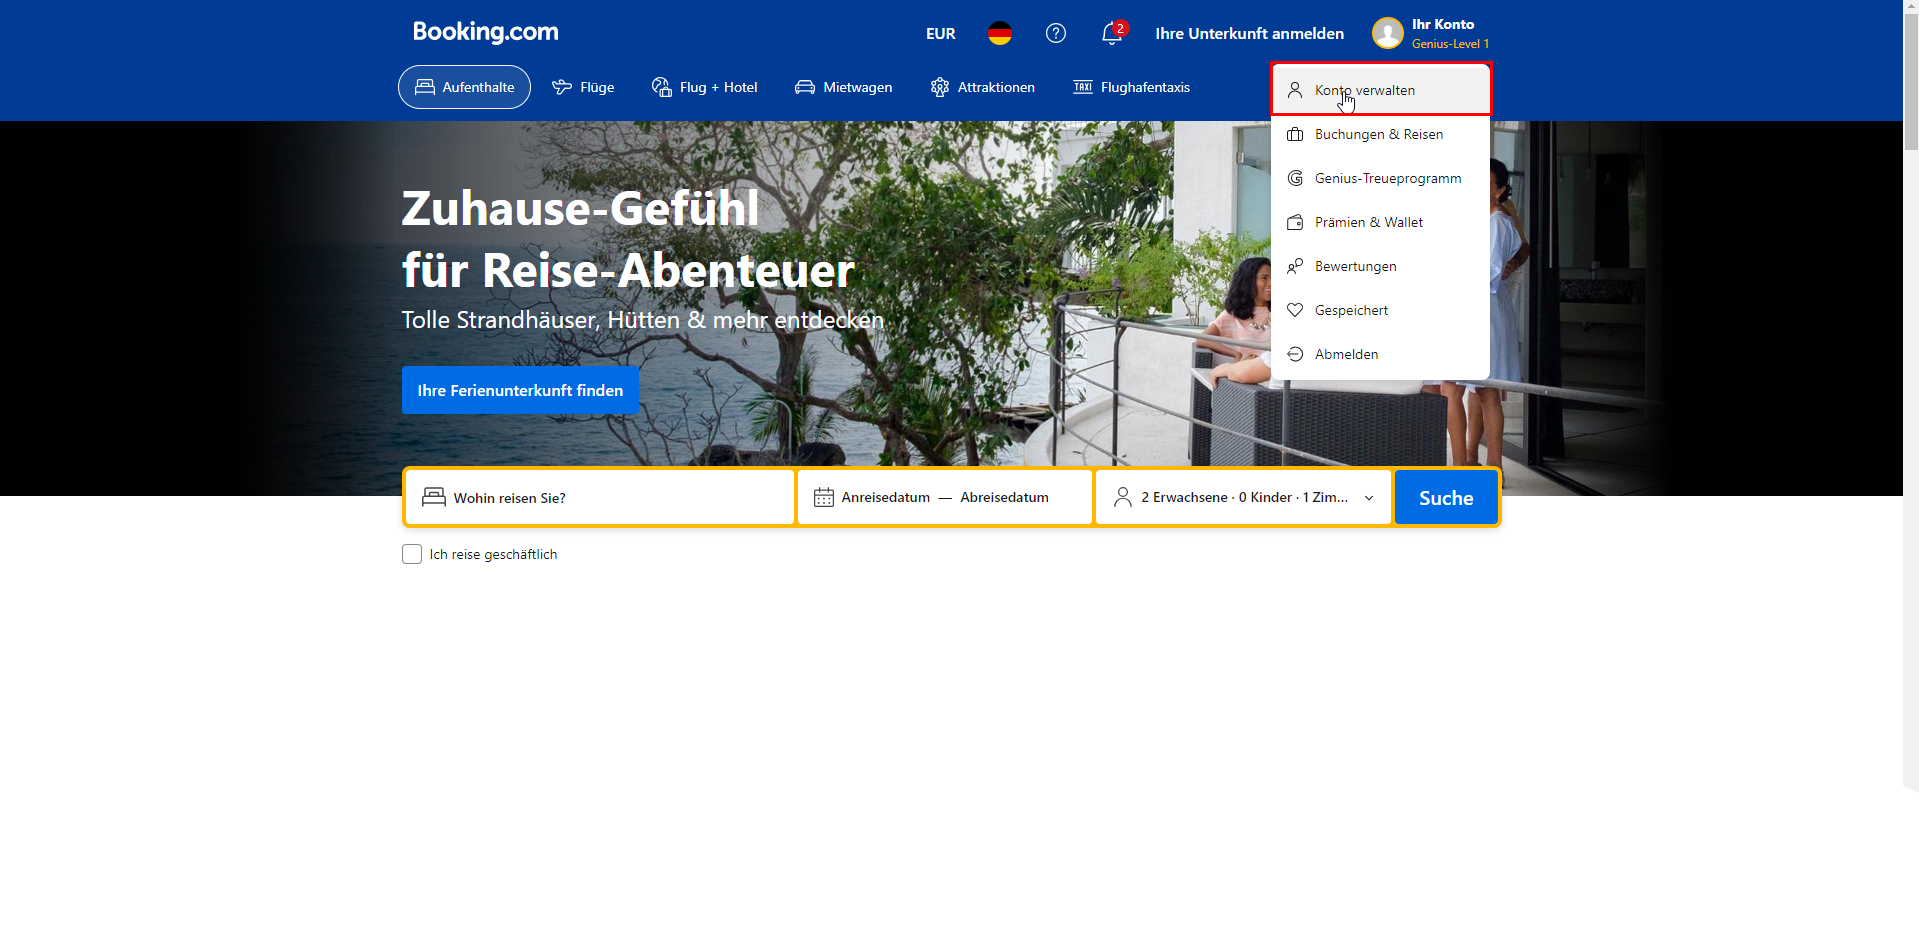This screenshot has height=926, width=1919.
Task: Open Flüge with the airplane icon
Action: pyautogui.click(x=583, y=87)
